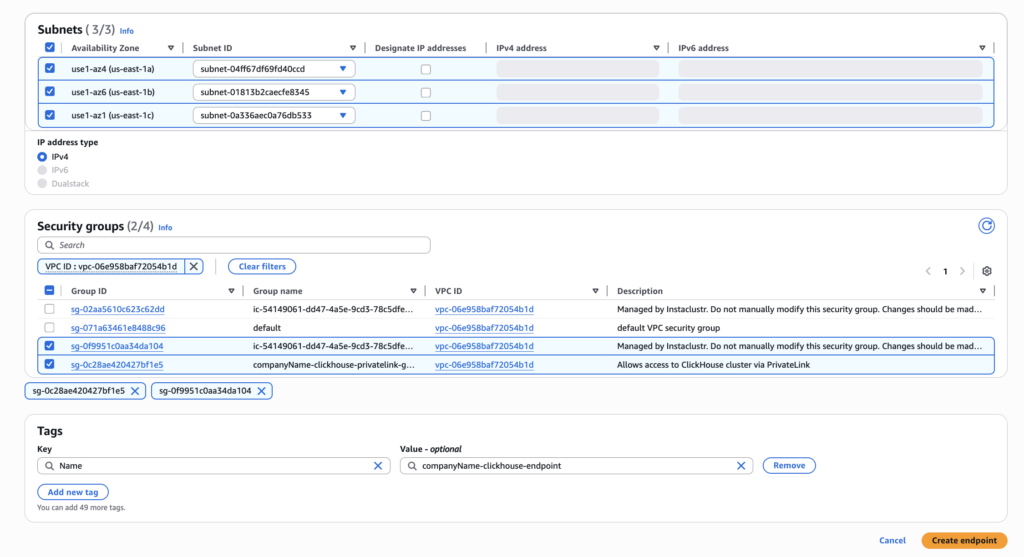Click the refresh security groups icon
The width and height of the screenshot is (1024, 557).
[x=986, y=226]
